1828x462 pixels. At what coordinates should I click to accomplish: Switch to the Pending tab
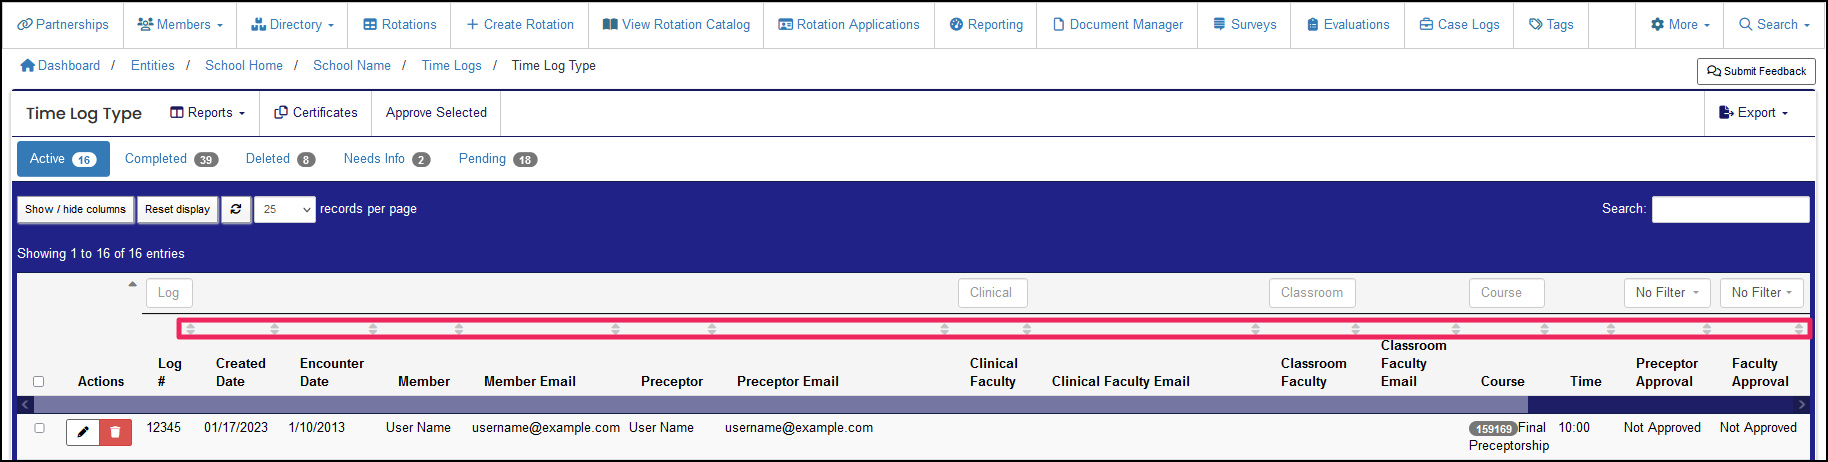tap(497, 159)
